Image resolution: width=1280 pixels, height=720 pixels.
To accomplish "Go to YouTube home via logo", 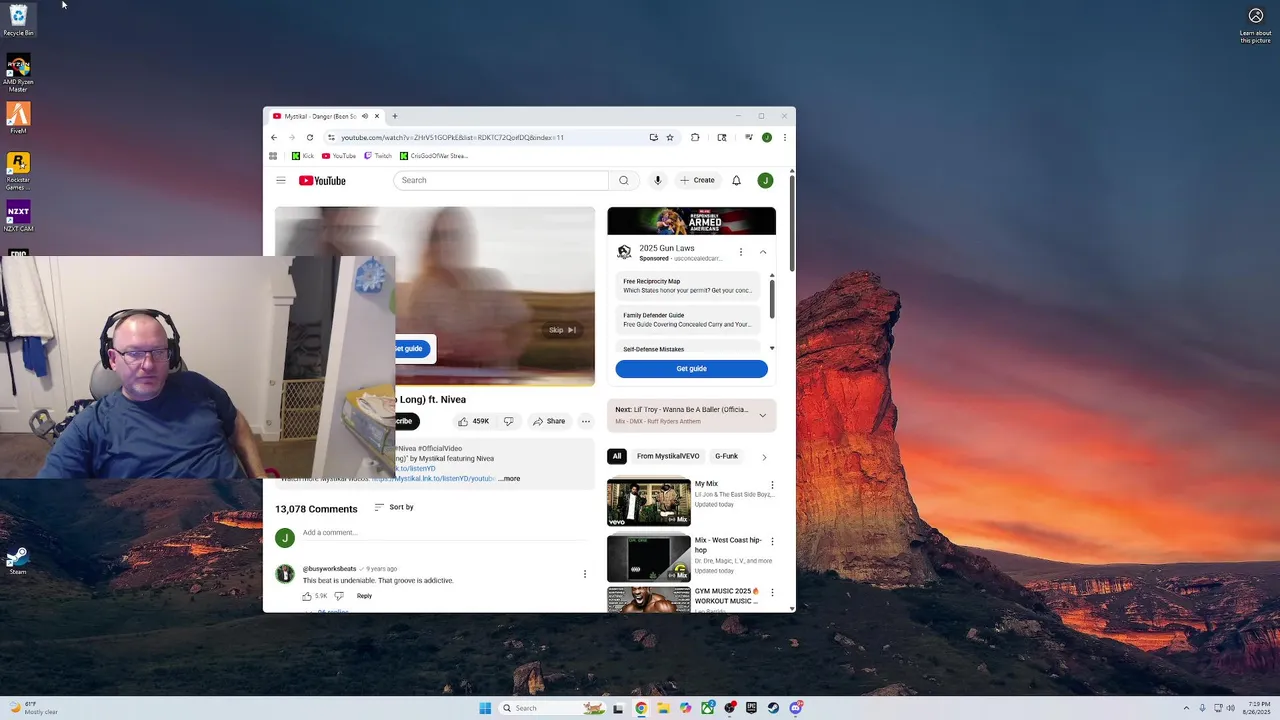I will (x=322, y=180).
